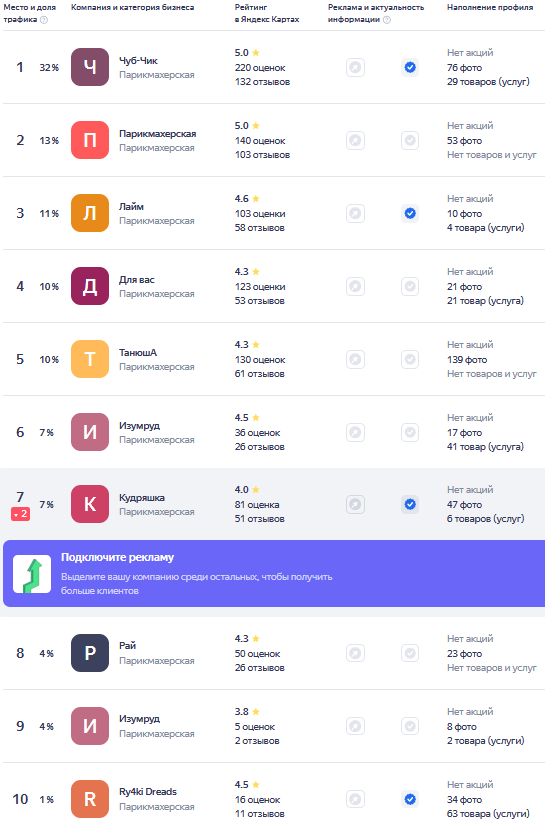Viewport: 545px width, 825px height.
Task: Click the red П avatar of Парикмахерская
Action: tap(90, 140)
